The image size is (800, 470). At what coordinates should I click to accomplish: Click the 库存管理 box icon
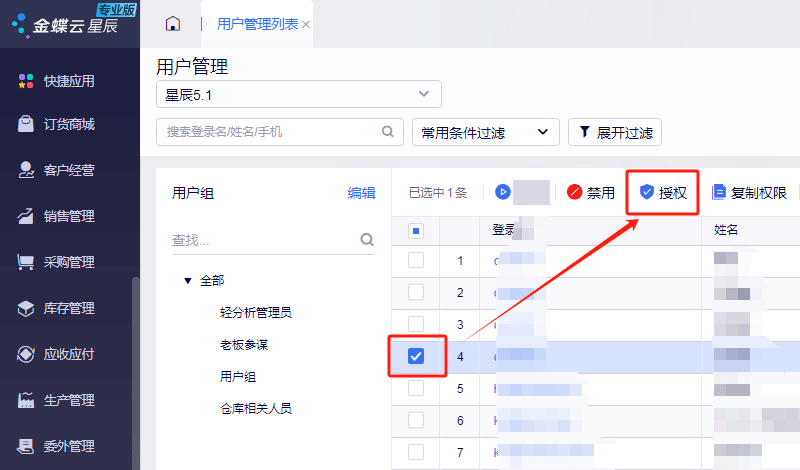click(26, 308)
